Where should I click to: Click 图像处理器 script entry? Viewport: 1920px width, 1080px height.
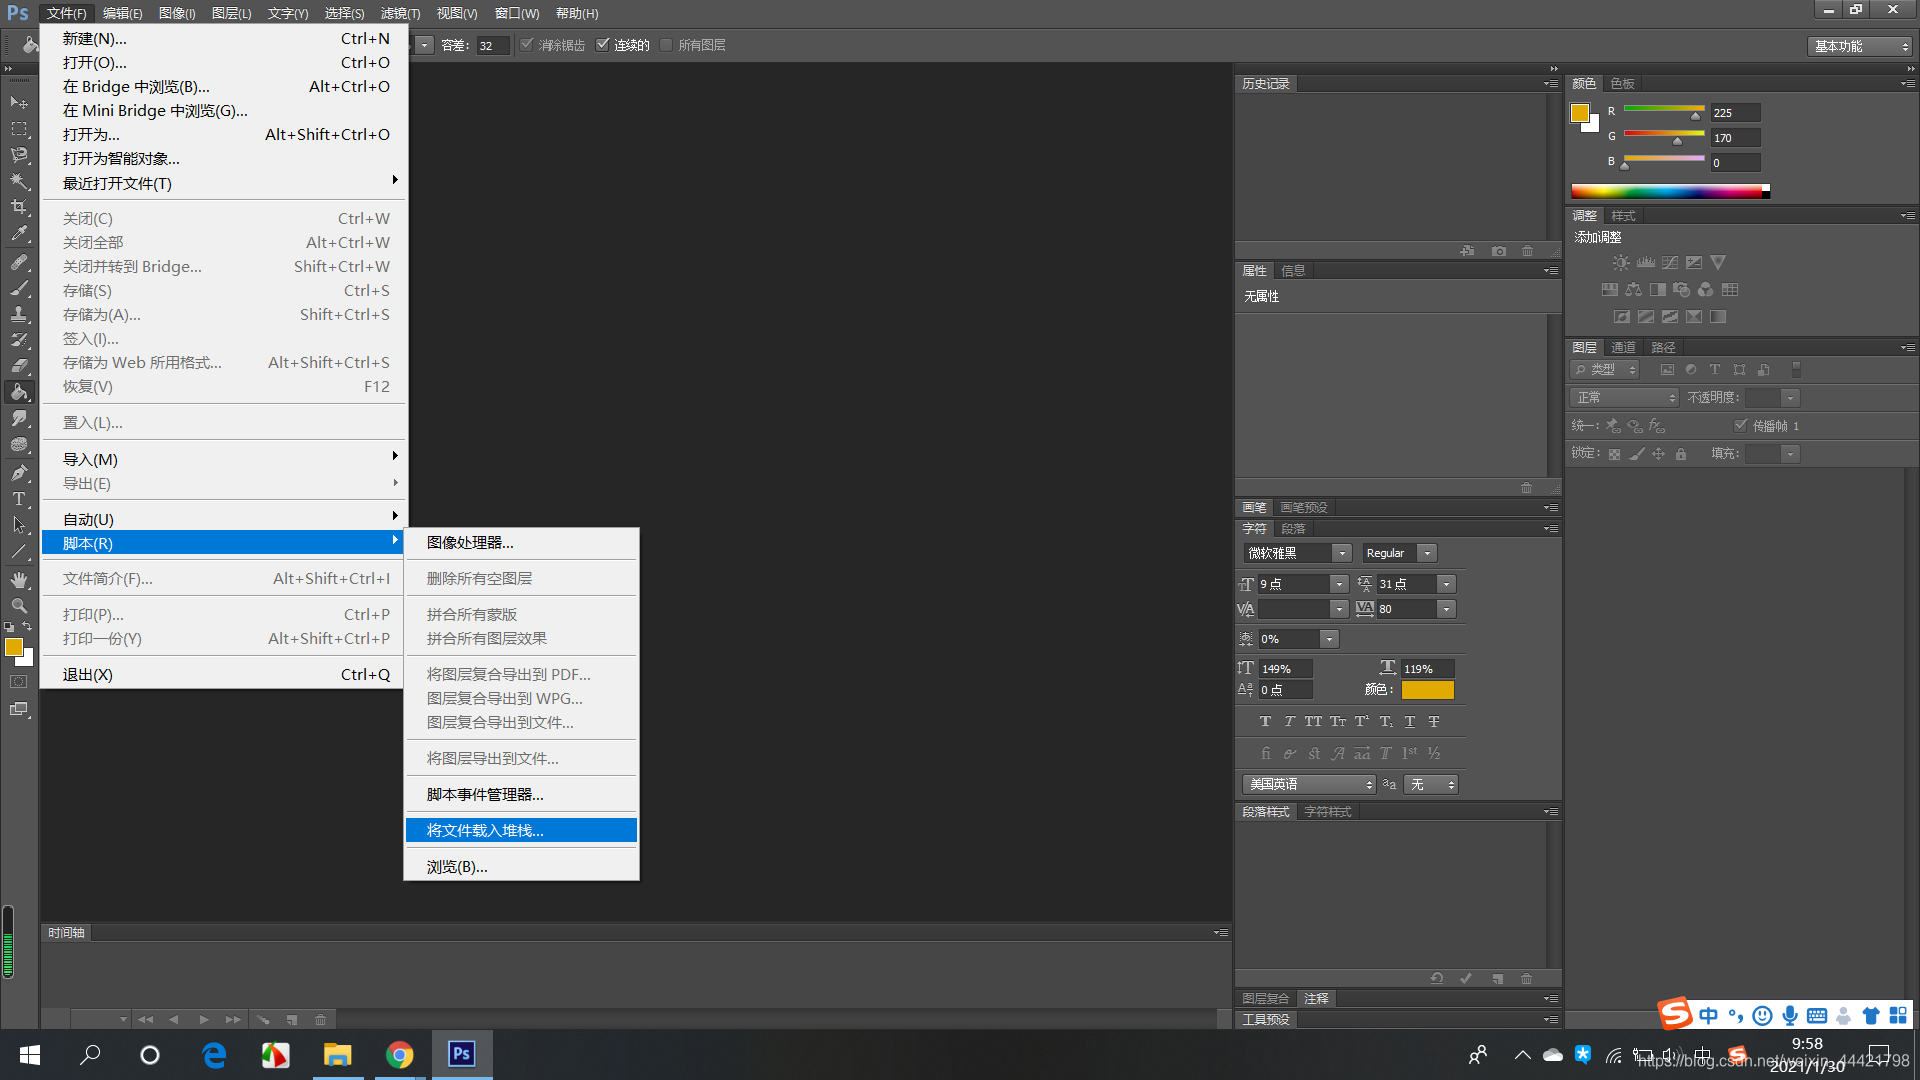(470, 542)
